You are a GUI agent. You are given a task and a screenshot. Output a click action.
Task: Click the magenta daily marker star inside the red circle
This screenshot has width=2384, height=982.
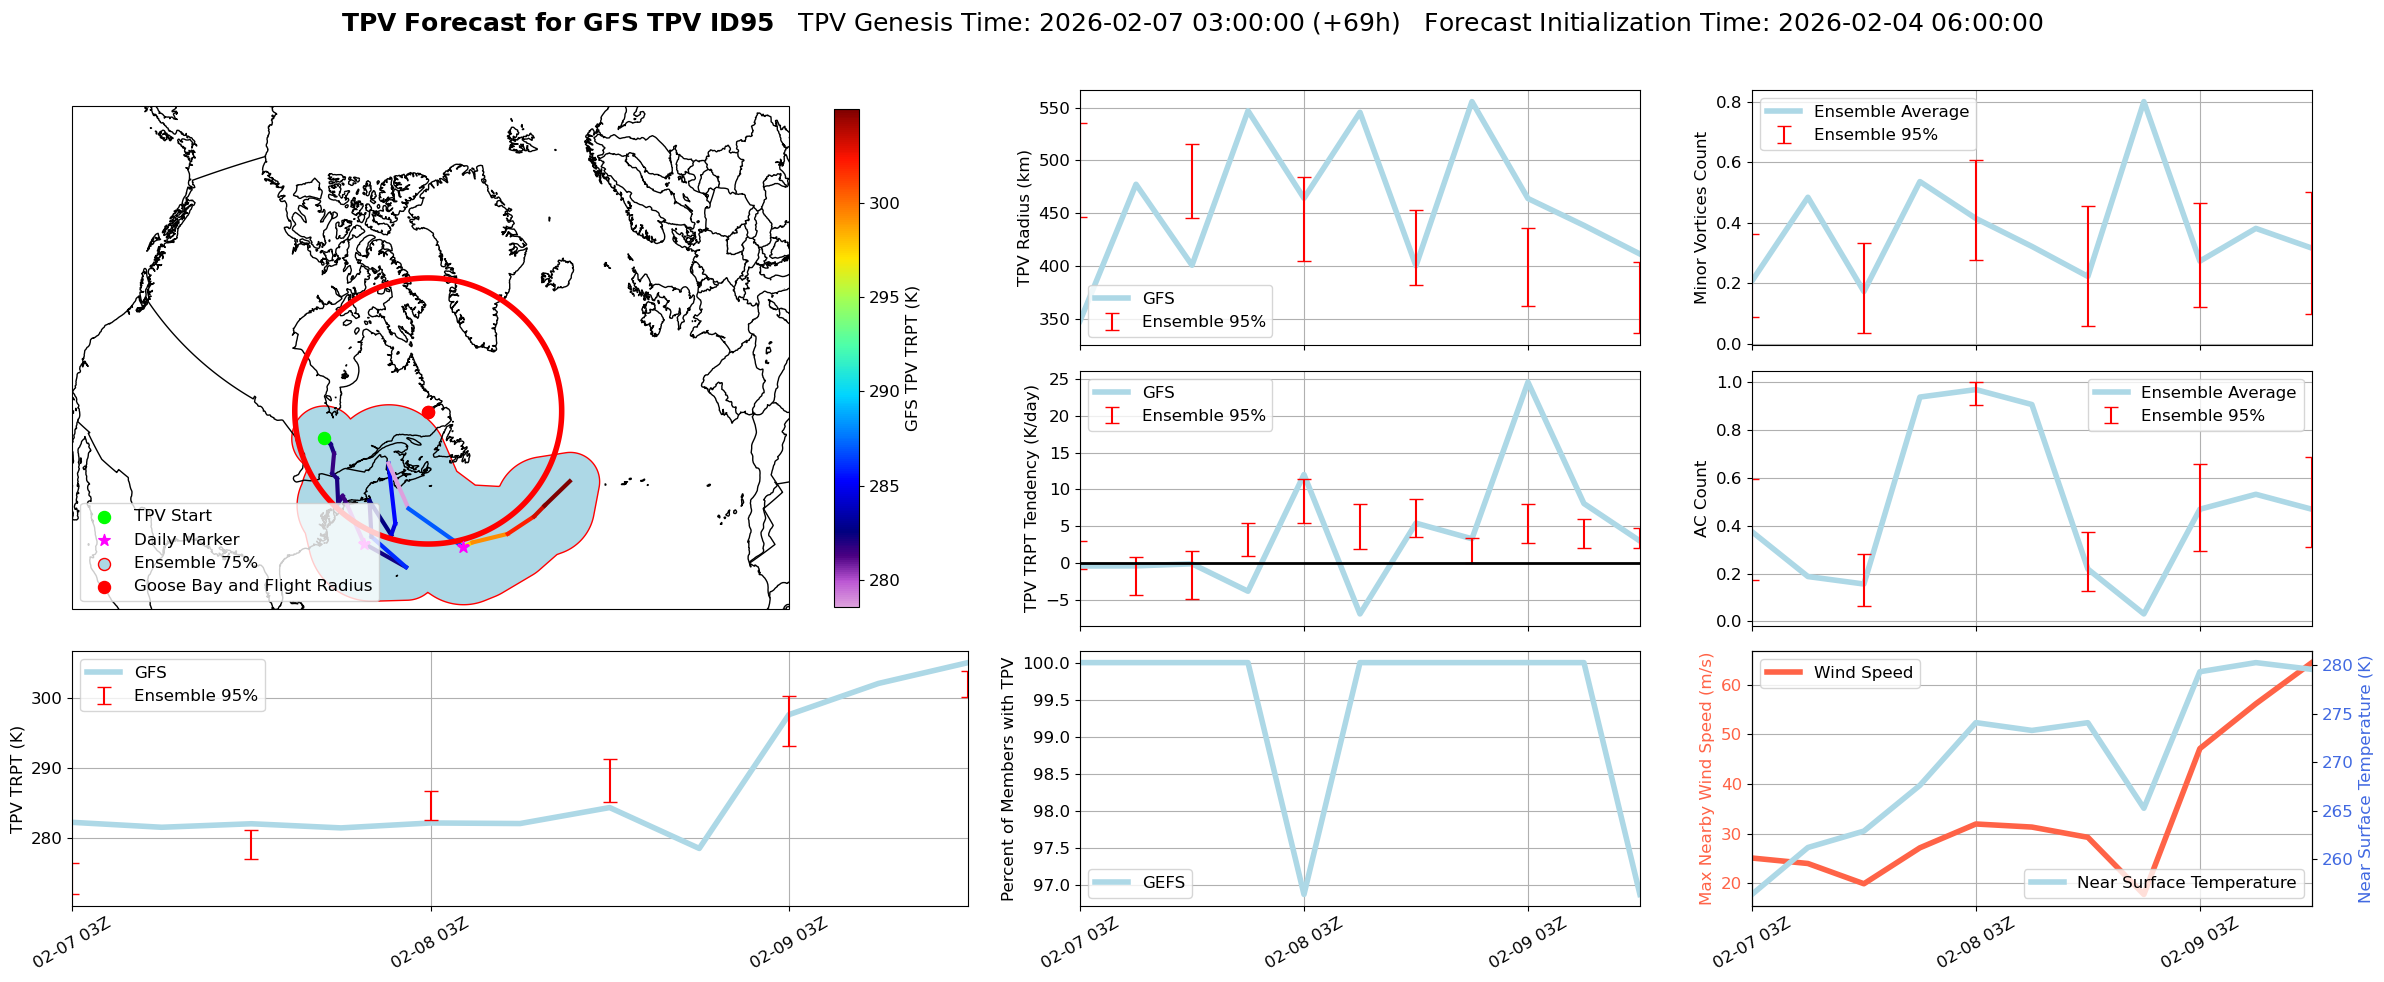463,547
